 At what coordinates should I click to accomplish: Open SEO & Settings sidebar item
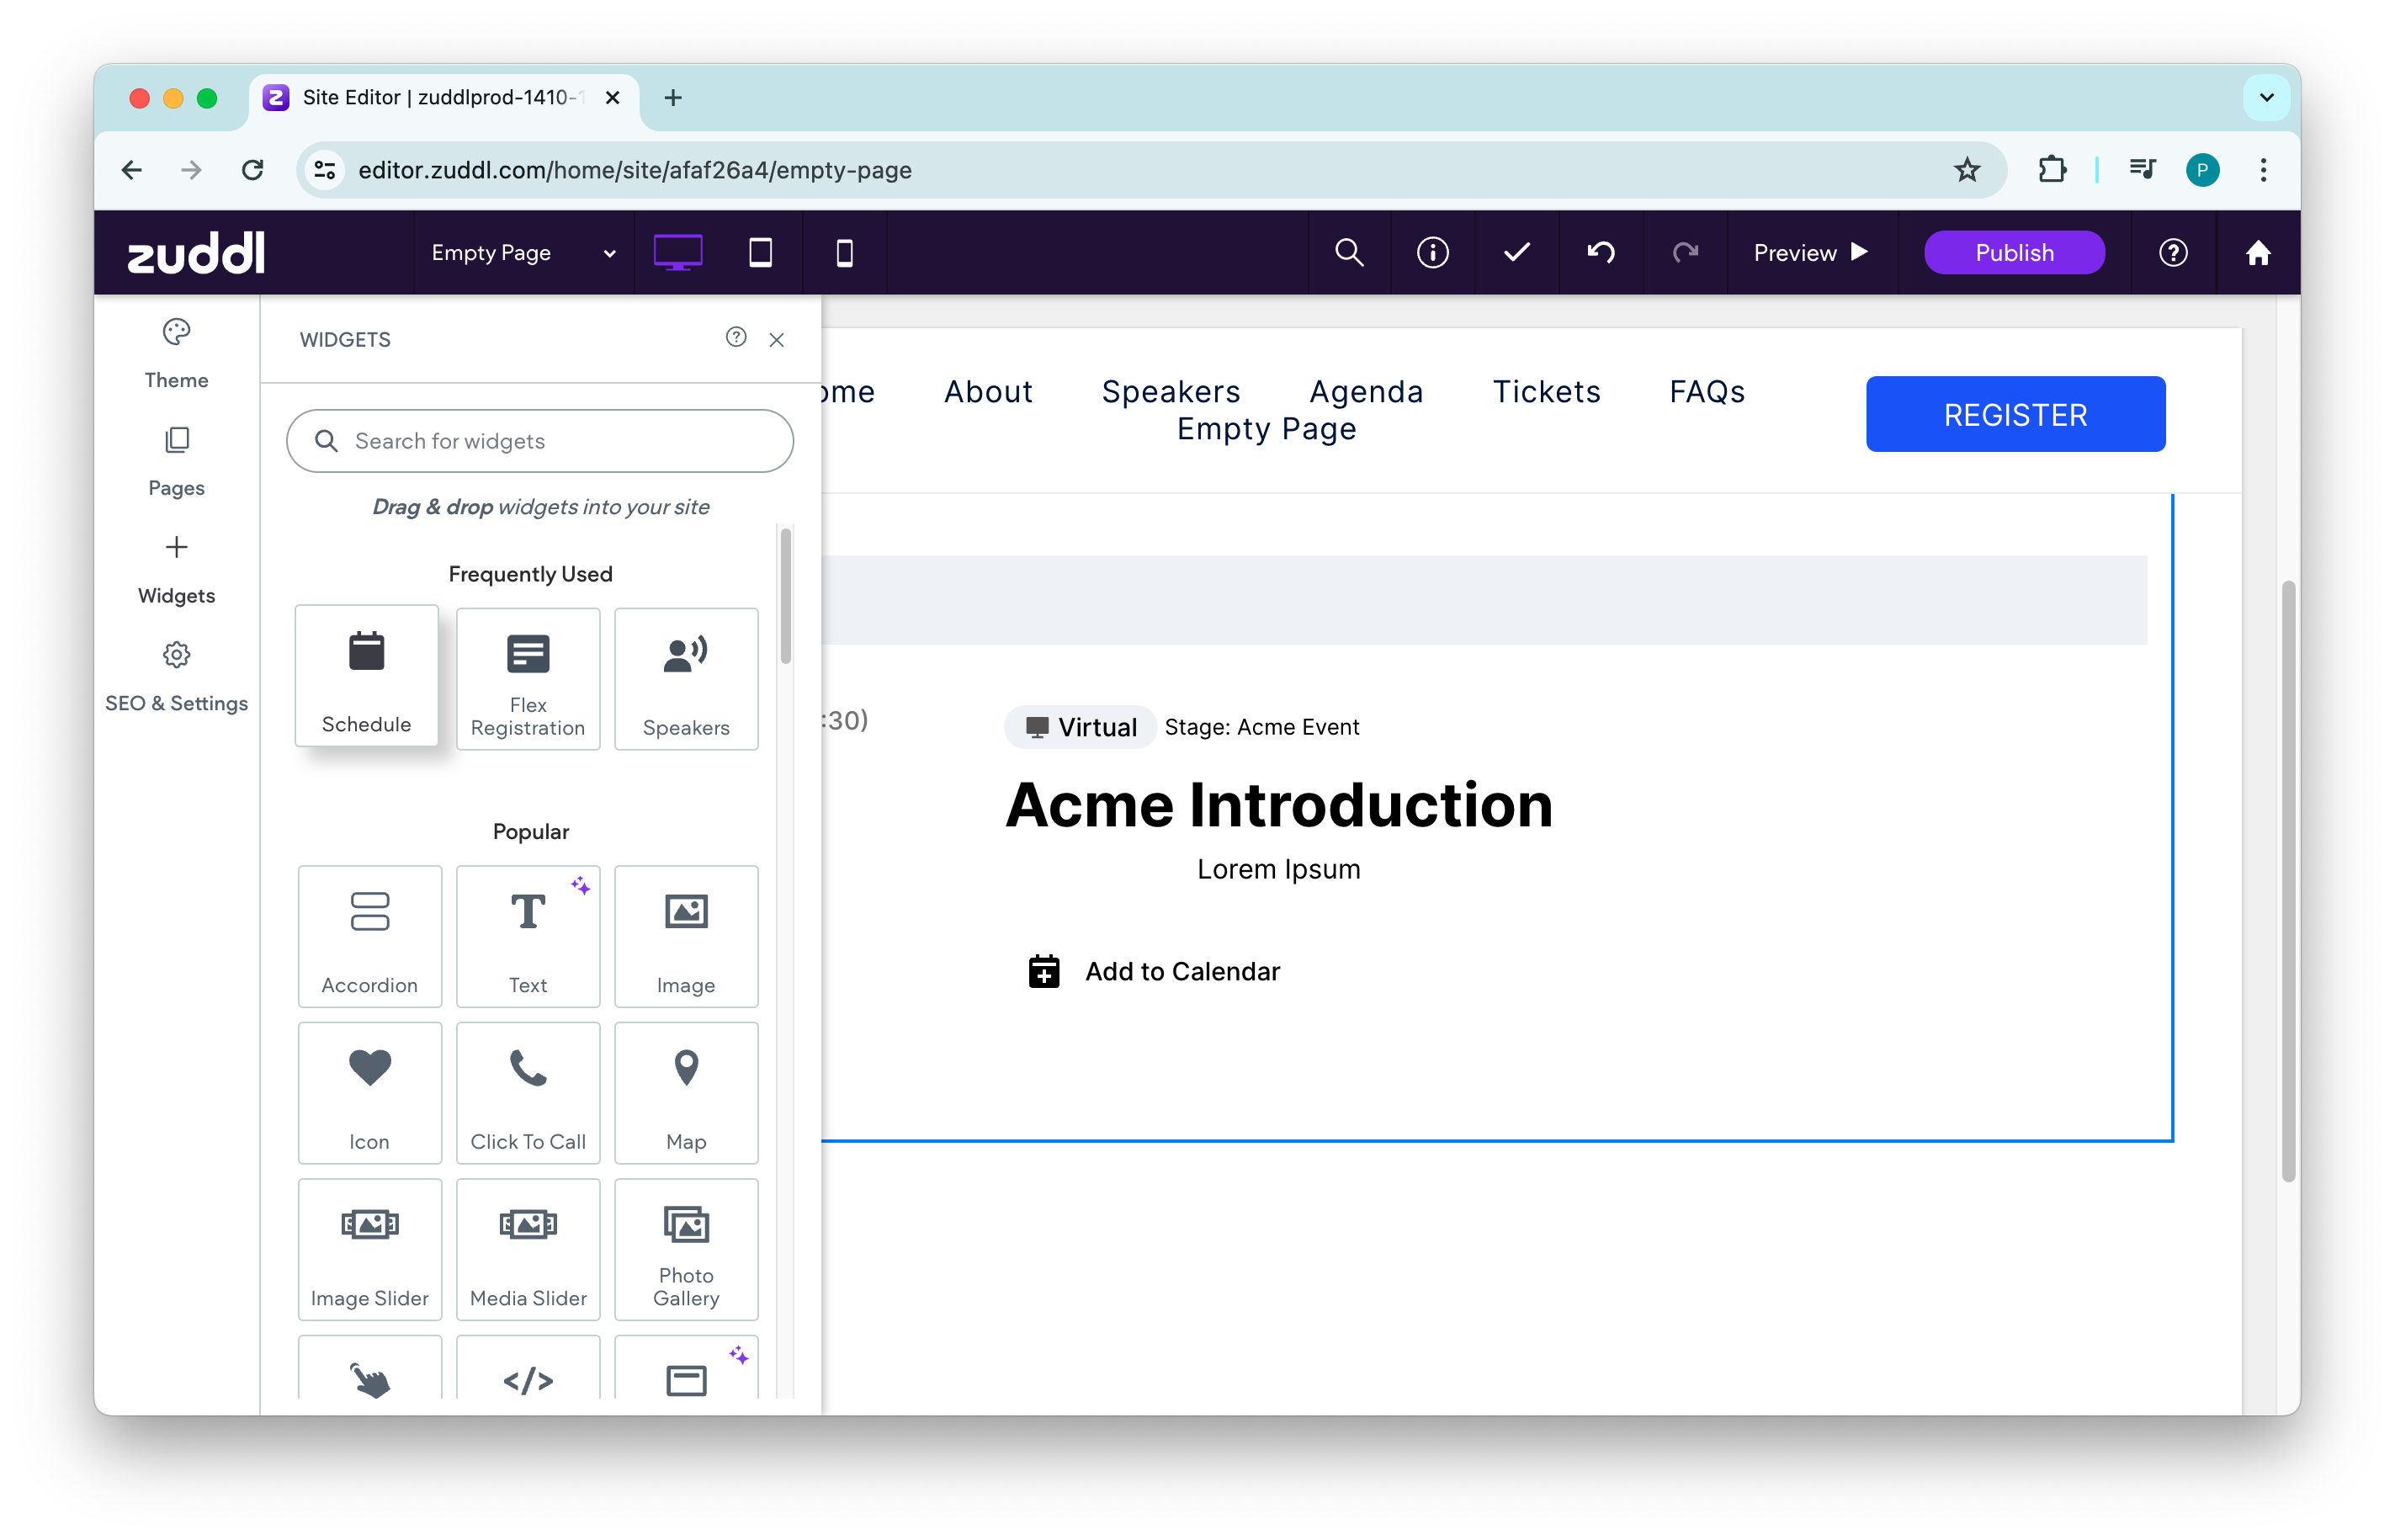[176, 677]
